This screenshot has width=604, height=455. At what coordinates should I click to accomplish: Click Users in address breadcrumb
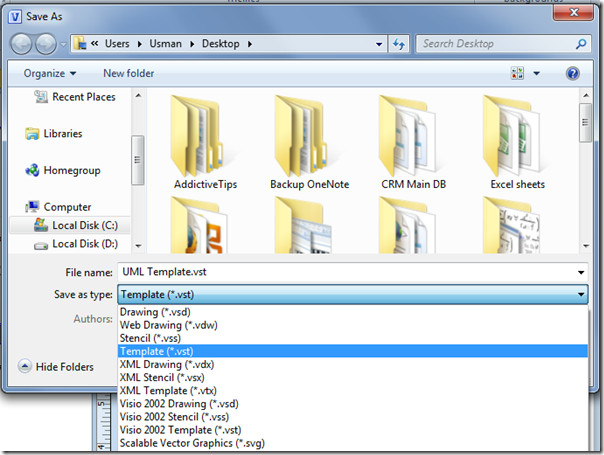coord(117,44)
